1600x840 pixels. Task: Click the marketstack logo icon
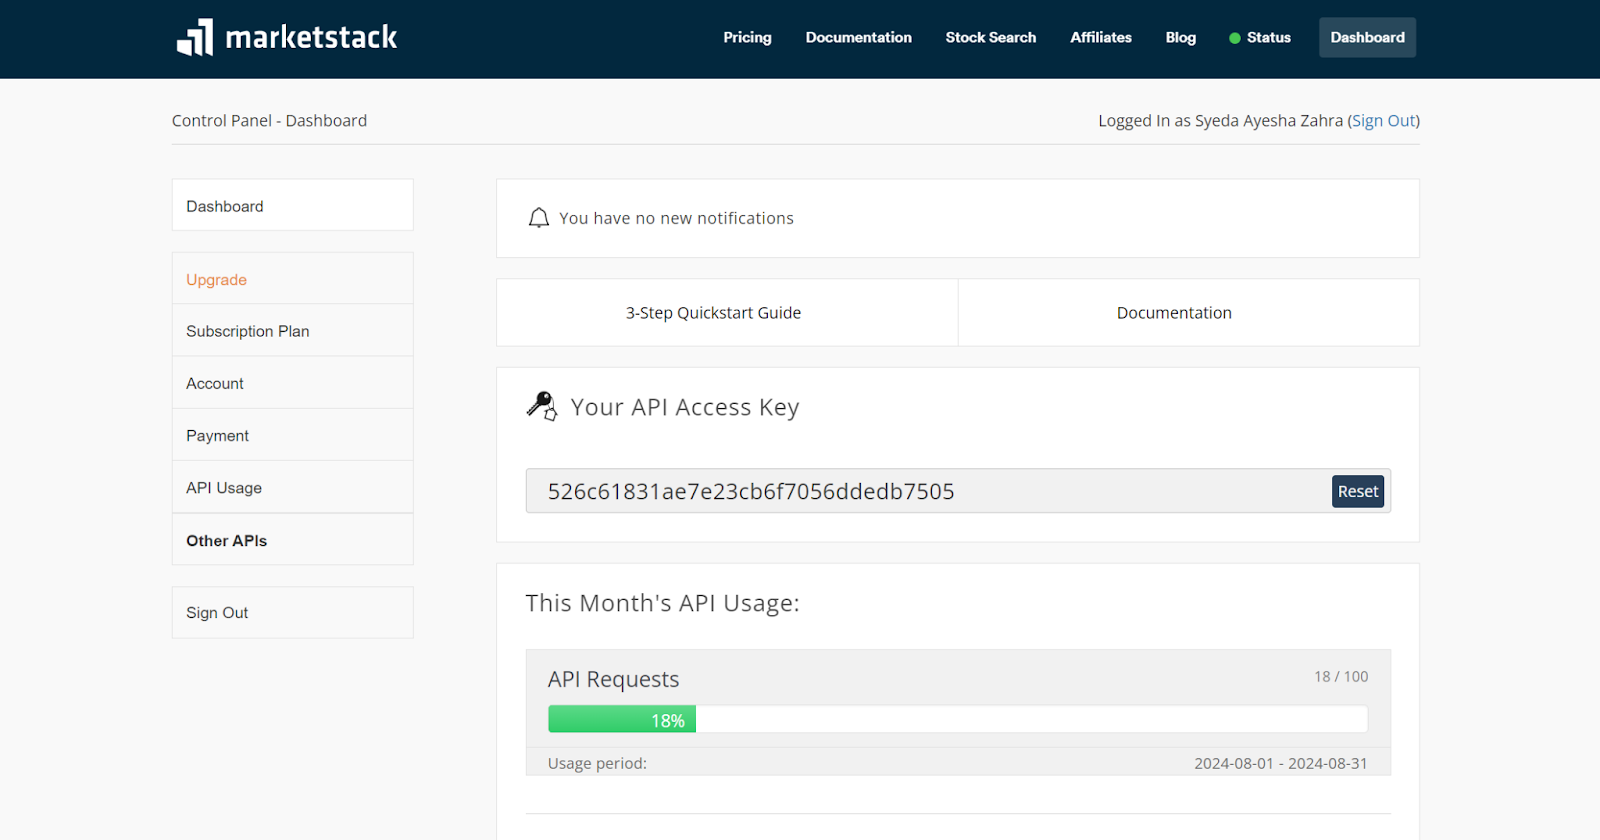[x=195, y=37]
